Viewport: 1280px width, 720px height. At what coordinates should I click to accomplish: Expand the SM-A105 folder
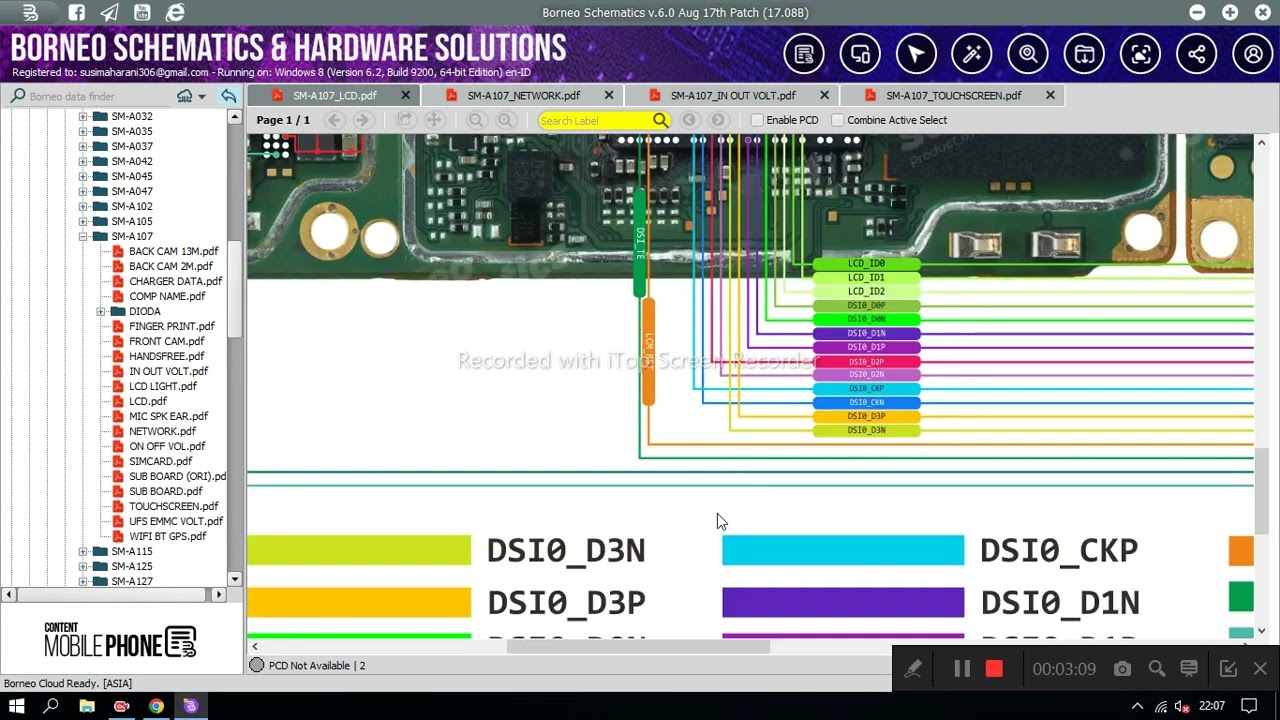click(x=84, y=221)
